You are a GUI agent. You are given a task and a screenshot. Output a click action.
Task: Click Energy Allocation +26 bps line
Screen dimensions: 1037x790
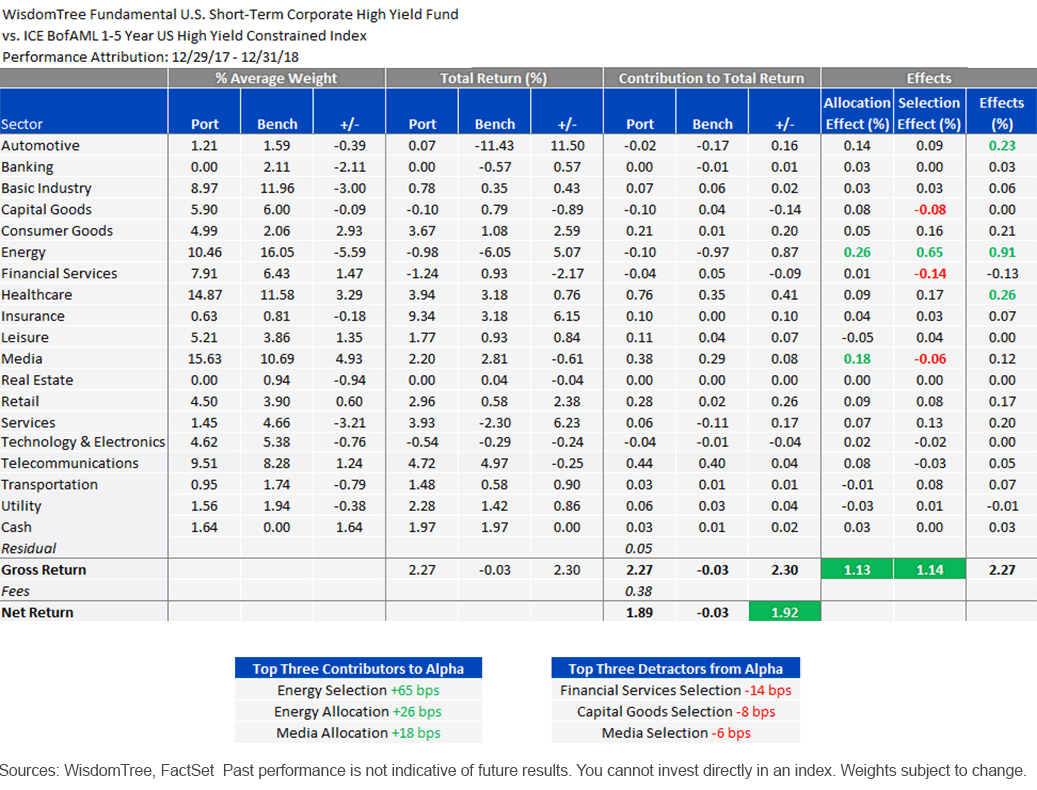click(358, 711)
